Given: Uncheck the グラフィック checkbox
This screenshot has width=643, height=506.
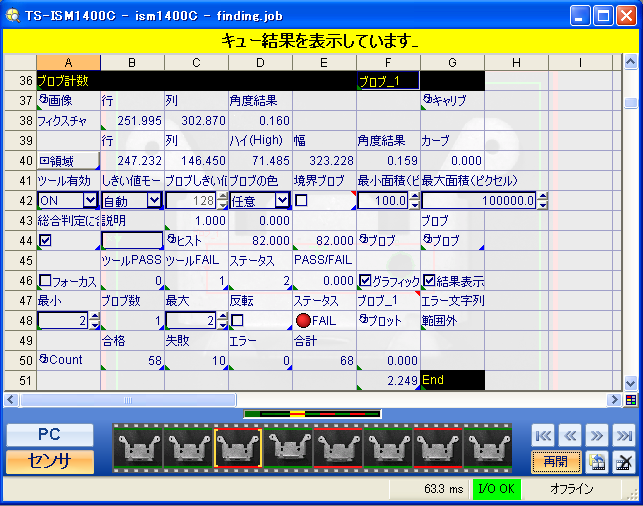Looking at the screenshot, I should (365, 280).
